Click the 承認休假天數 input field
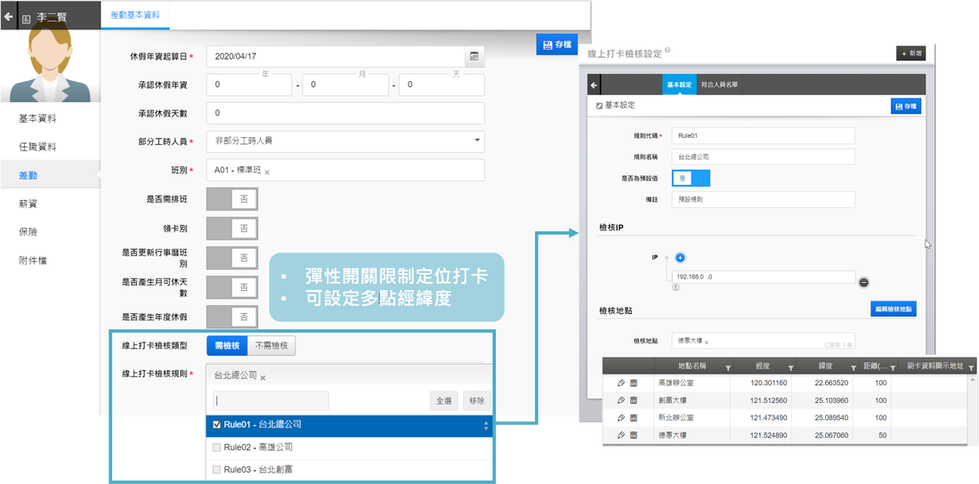The height and width of the screenshot is (484, 979). click(x=345, y=113)
